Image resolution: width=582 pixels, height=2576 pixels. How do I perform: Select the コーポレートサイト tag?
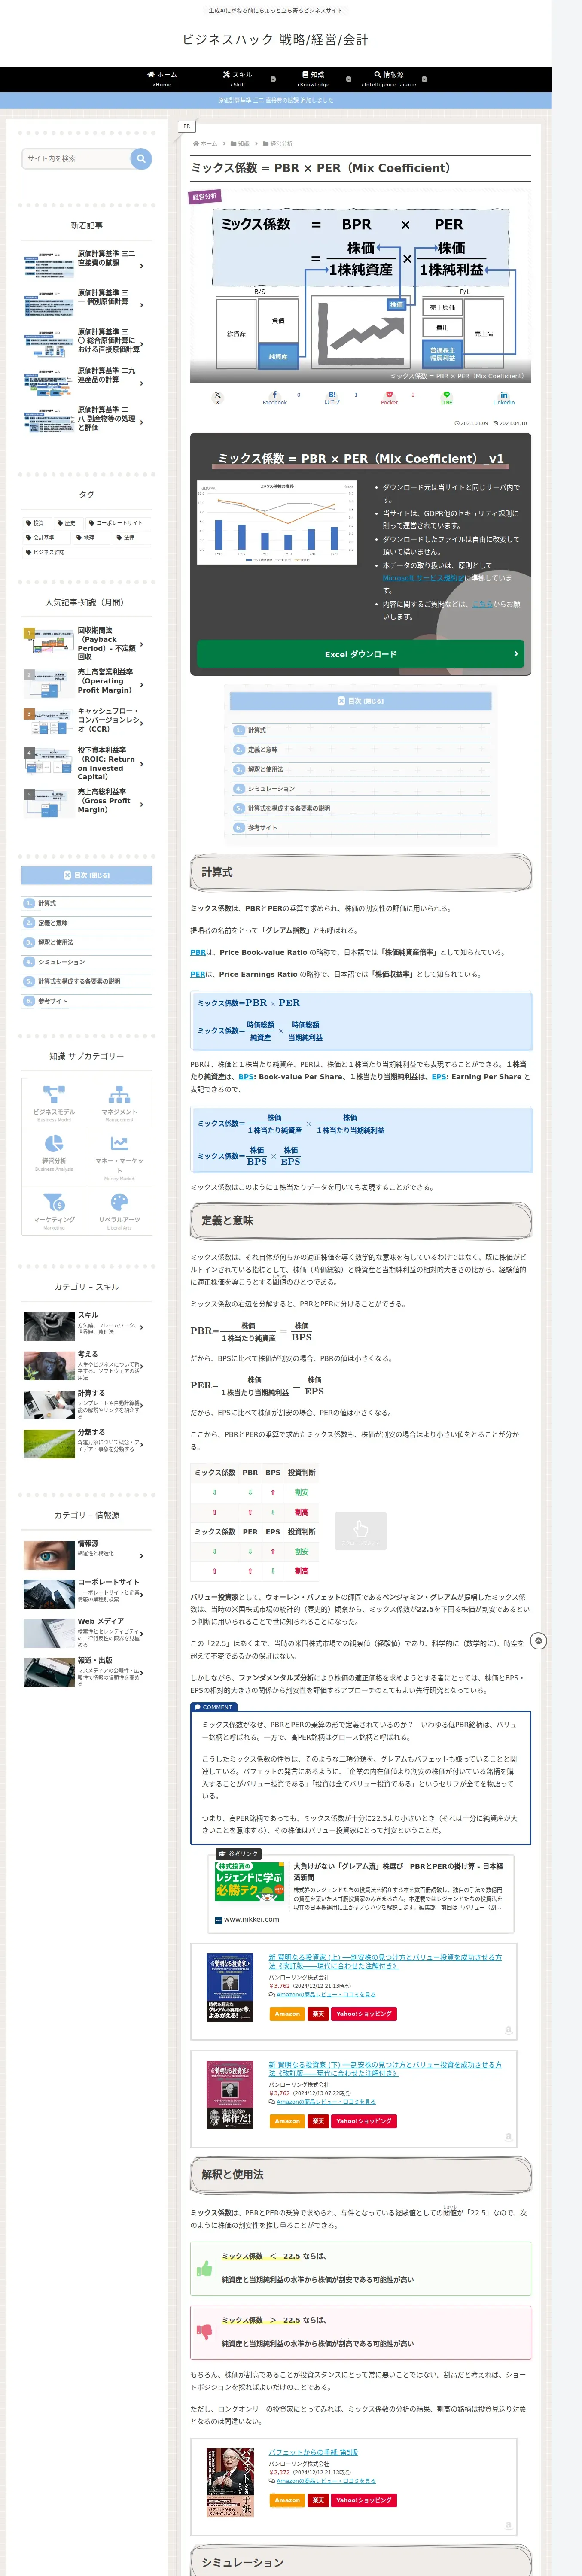click(x=116, y=523)
